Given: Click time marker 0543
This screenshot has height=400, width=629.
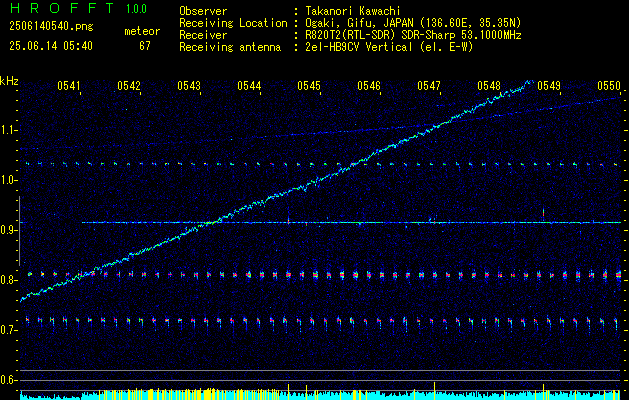Looking at the screenshot, I should pyautogui.click(x=189, y=85).
